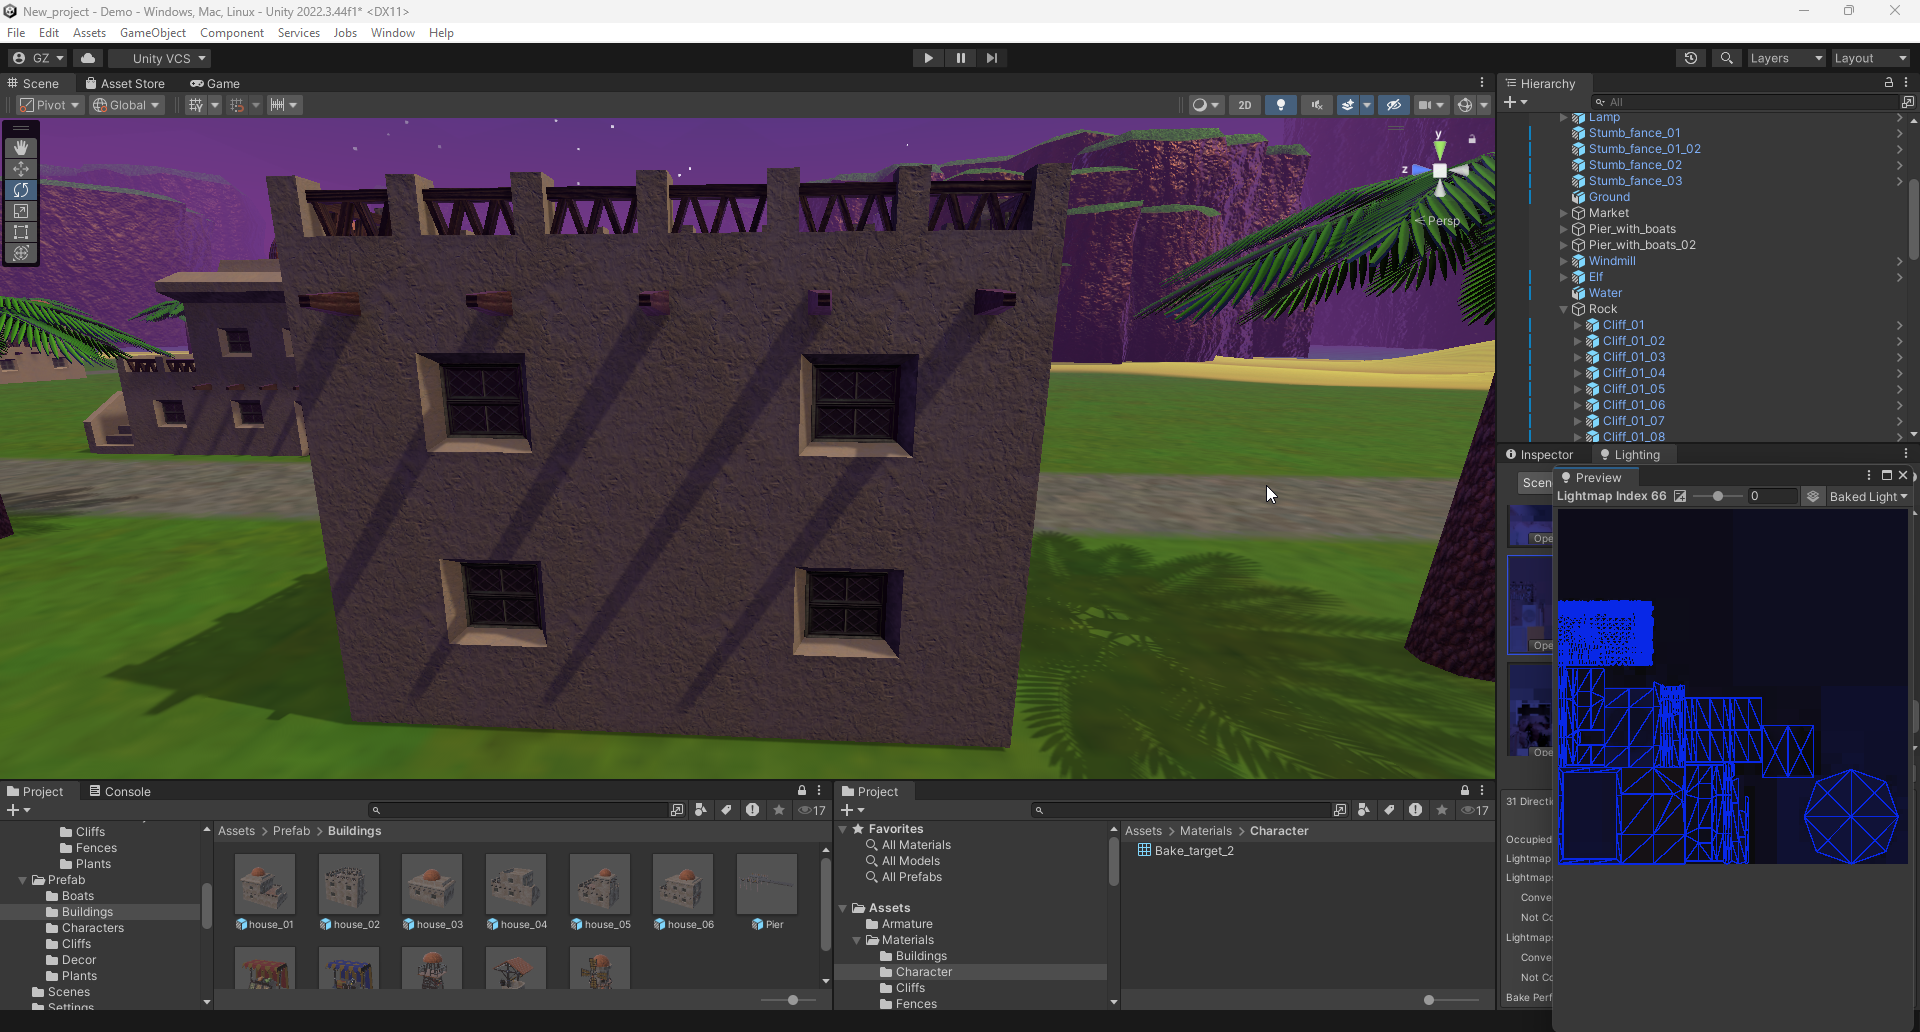Toggle lock on right Project panel
The height and width of the screenshot is (1032, 1920).
(x=1465, y=791)
